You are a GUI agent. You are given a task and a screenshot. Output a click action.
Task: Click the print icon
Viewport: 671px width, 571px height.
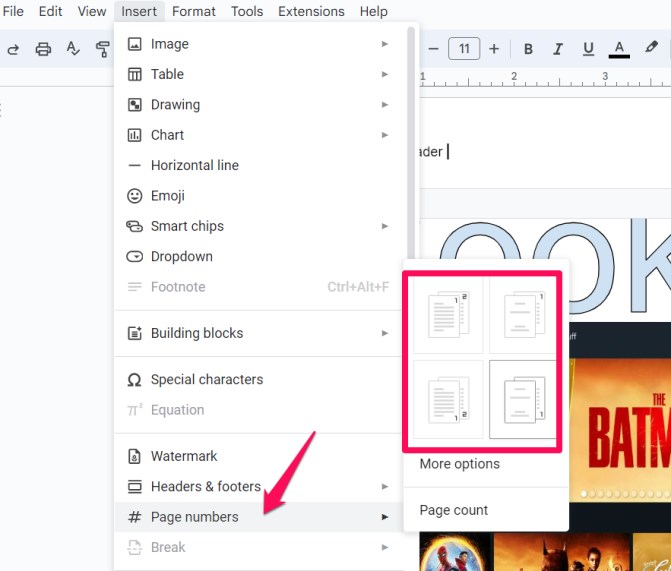click(43, 50)
